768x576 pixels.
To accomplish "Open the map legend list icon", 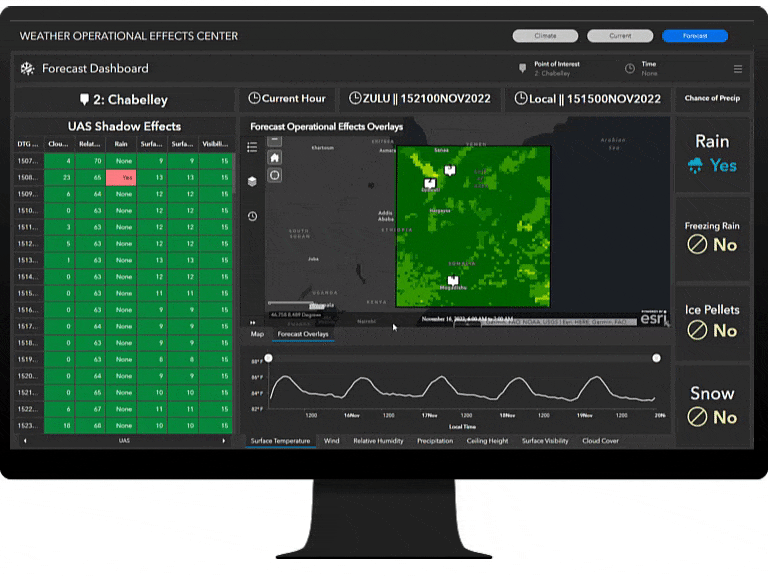I will pyautogui.click(x=252, y=147).
